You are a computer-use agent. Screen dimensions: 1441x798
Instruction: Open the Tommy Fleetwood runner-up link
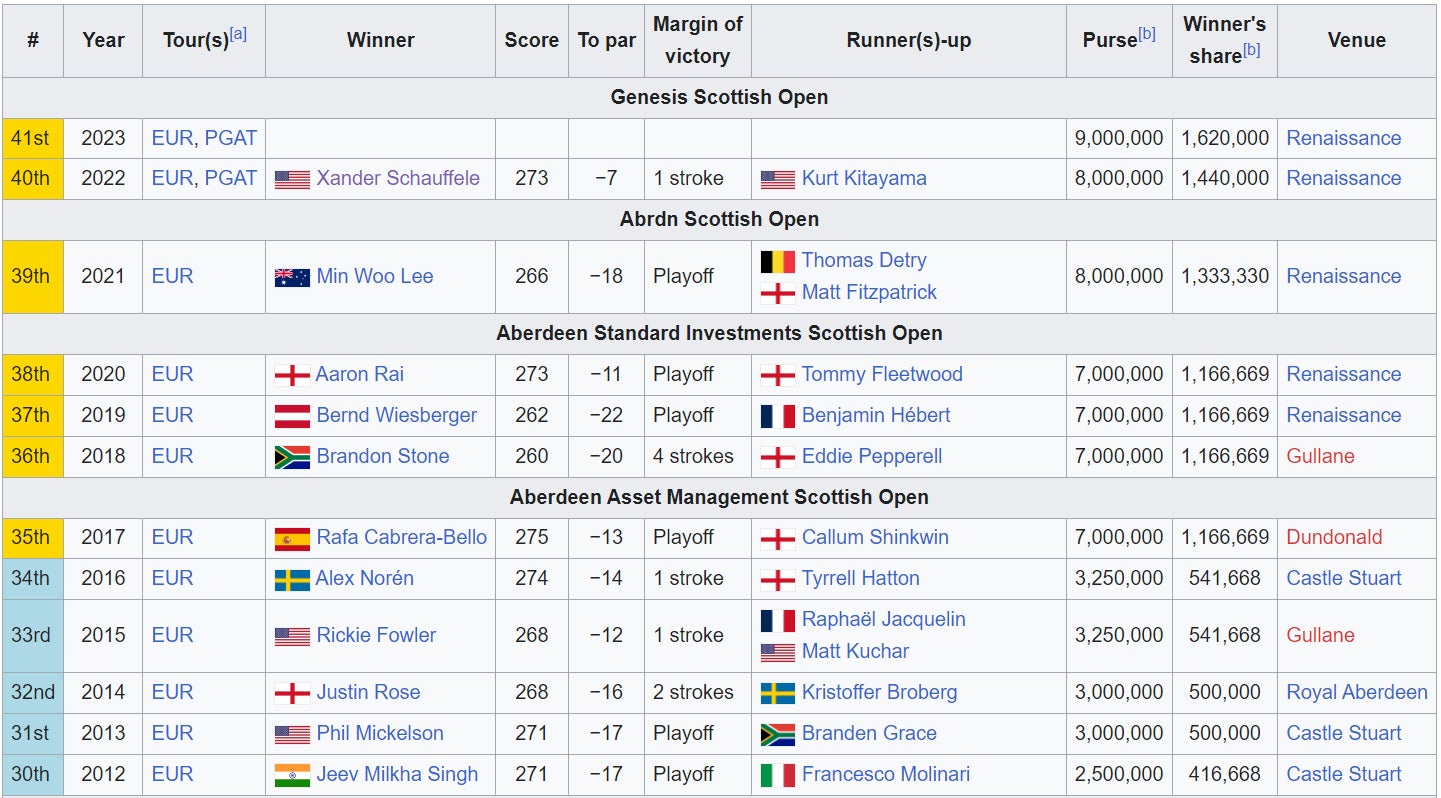(x=882, y=374)
